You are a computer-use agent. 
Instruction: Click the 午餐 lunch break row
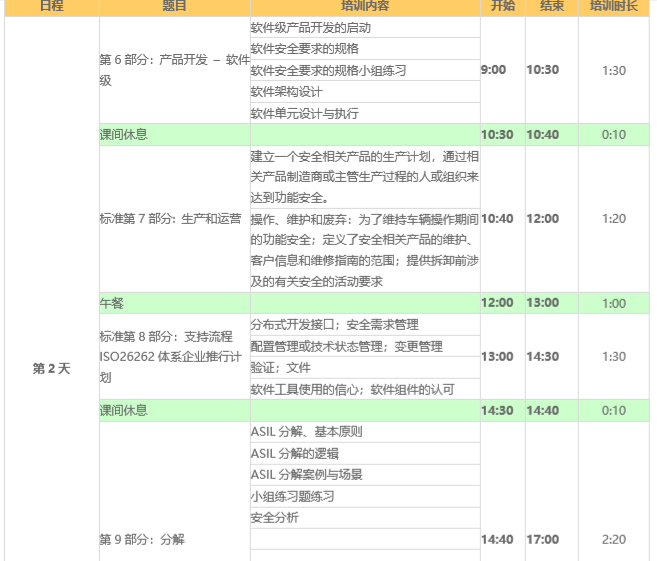pyautogui.click(x=174, y=303)
